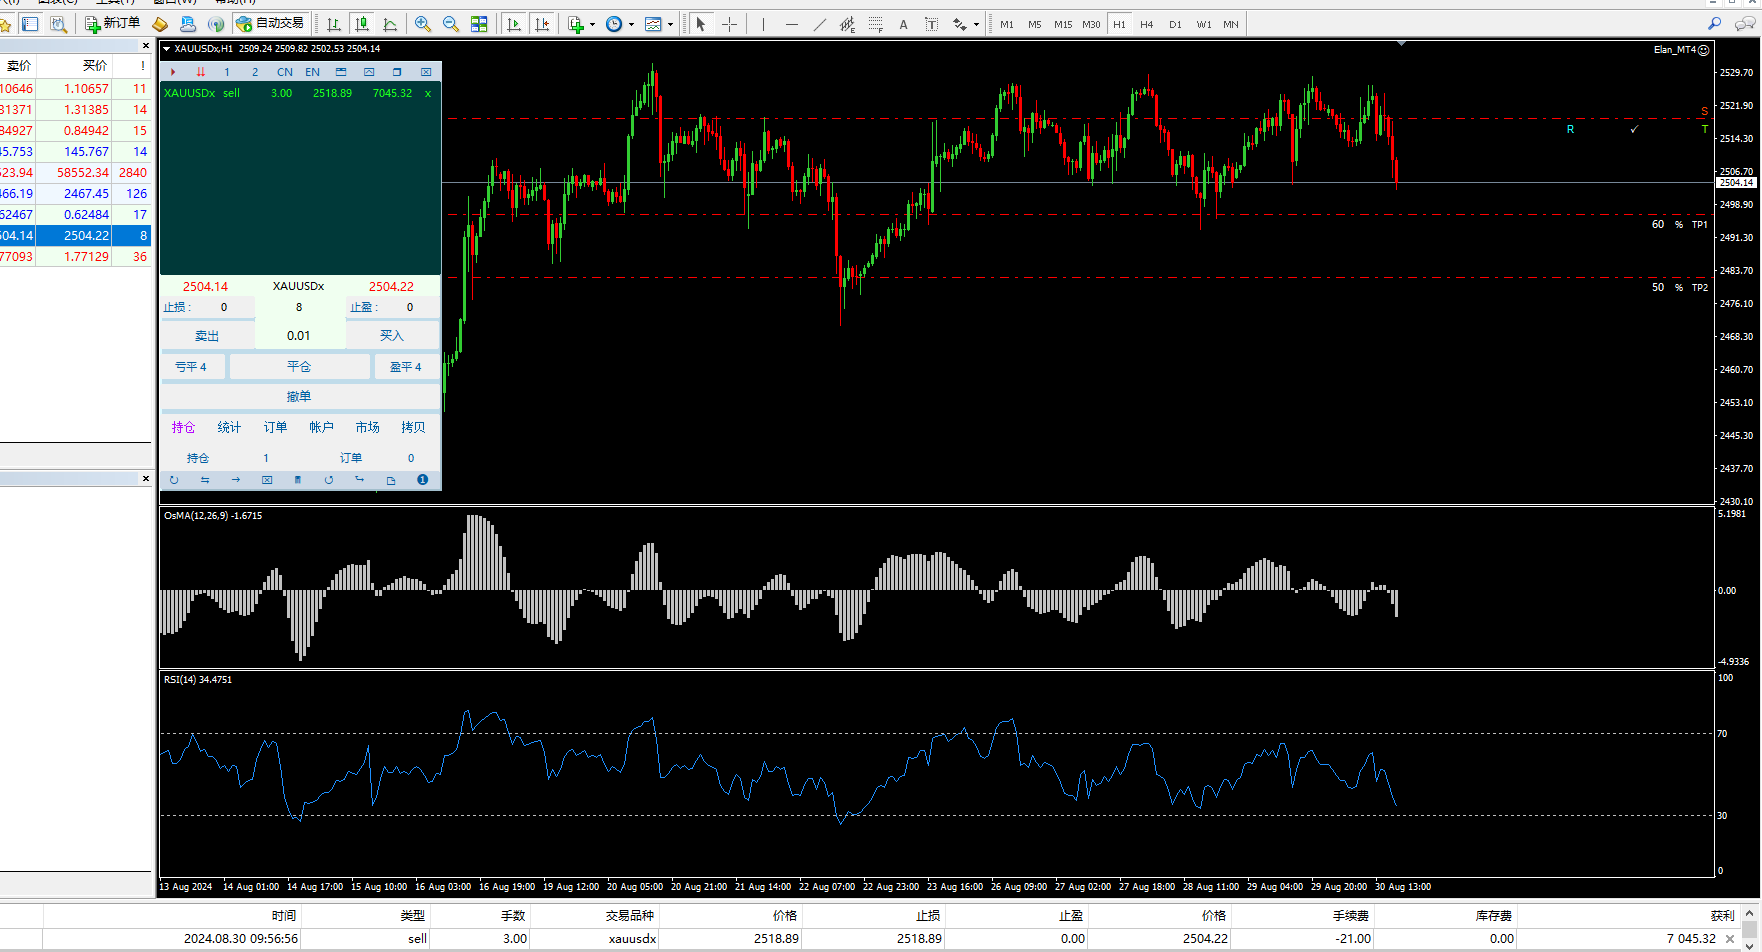Open the 市场 market tab

(367, 427)
